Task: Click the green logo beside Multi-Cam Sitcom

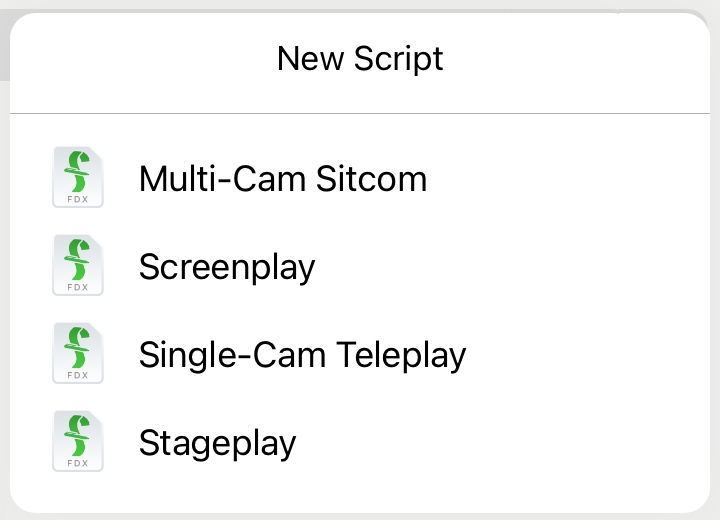Action: coord(77,172)
